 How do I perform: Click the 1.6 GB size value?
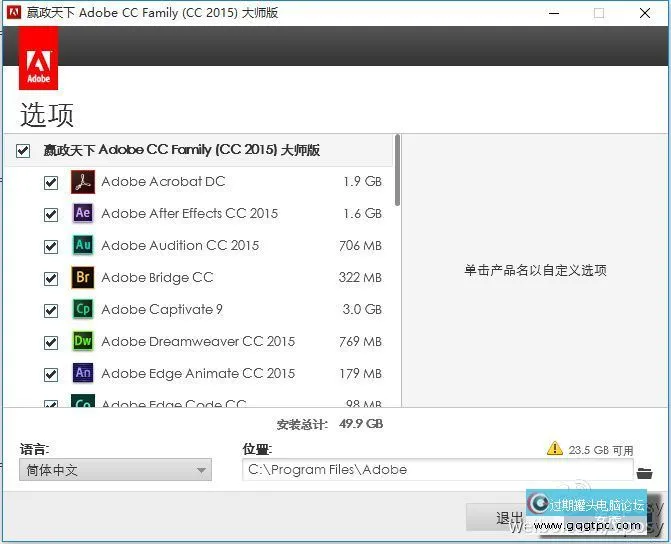pos(362,213)
